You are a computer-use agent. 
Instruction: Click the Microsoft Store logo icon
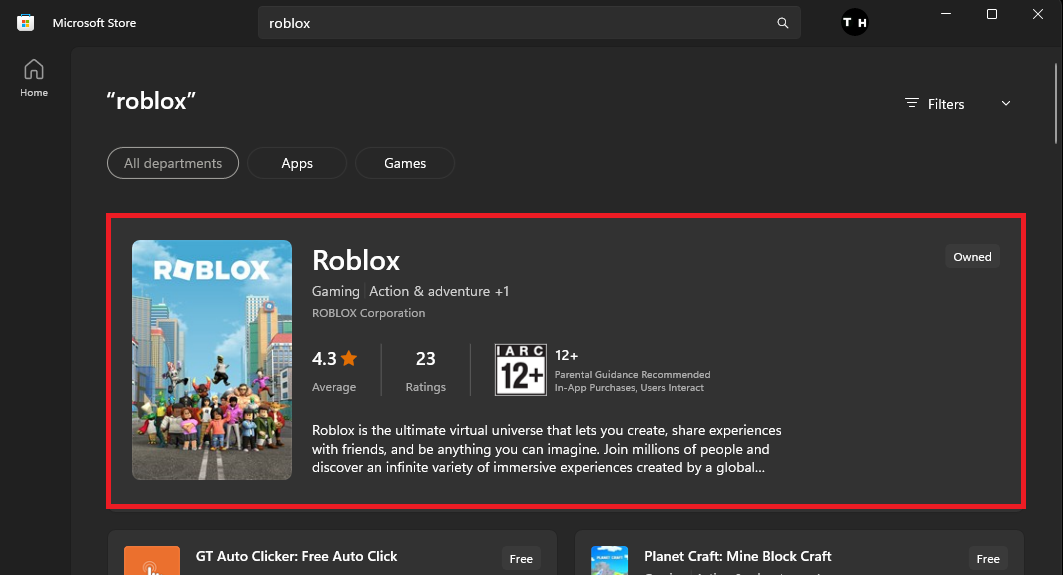point(26,22)
